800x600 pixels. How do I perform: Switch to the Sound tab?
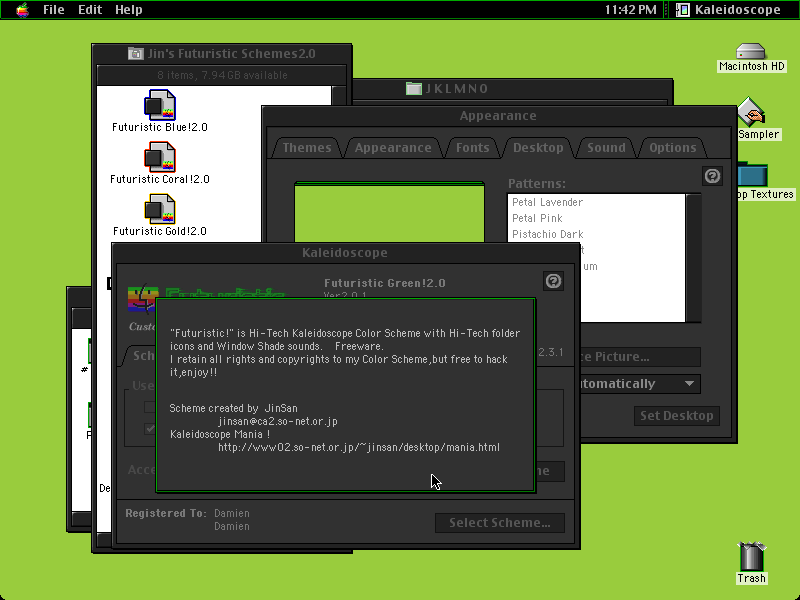(x=606, y=148)
